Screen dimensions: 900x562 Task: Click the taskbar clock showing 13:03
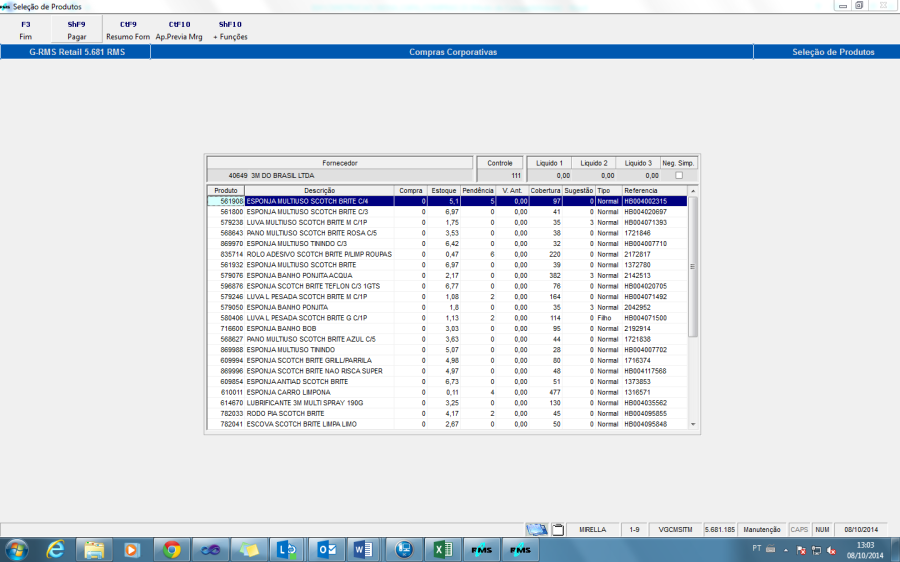point(864,550)
